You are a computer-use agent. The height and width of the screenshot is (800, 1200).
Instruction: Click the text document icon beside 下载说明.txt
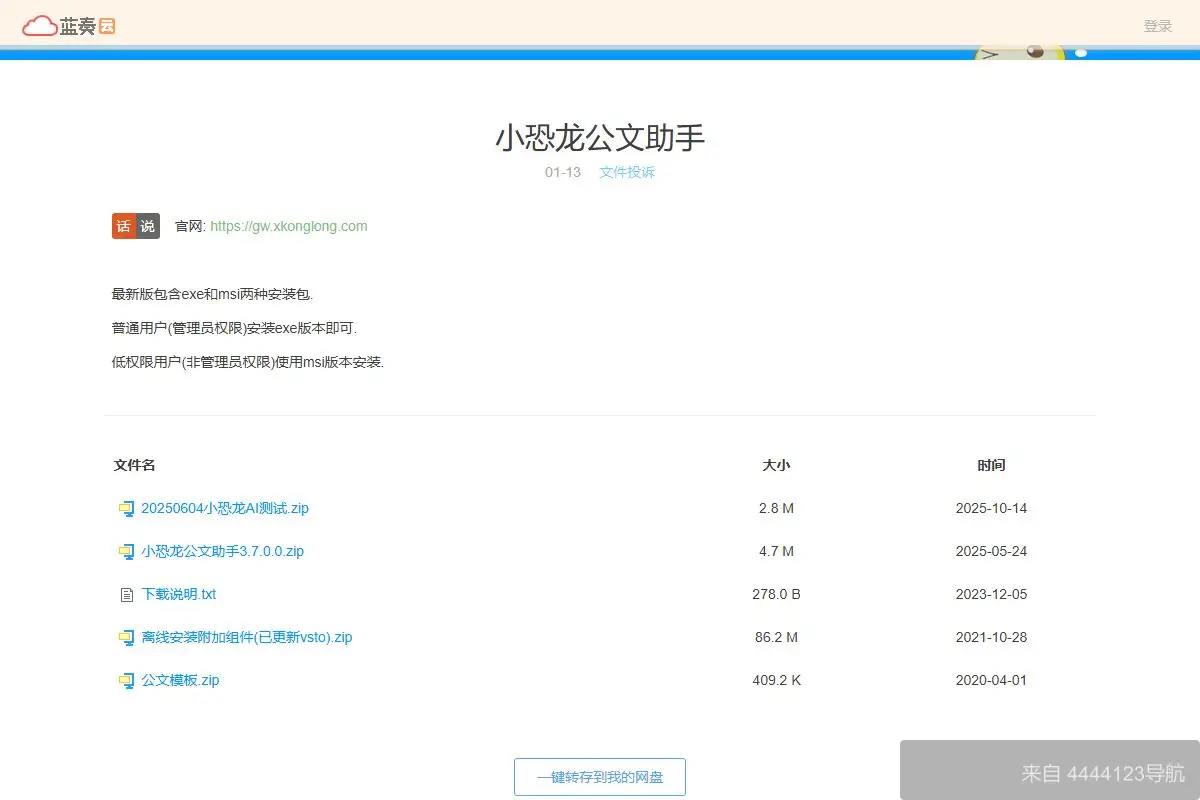pyautogui.click(x=126, y=594)
